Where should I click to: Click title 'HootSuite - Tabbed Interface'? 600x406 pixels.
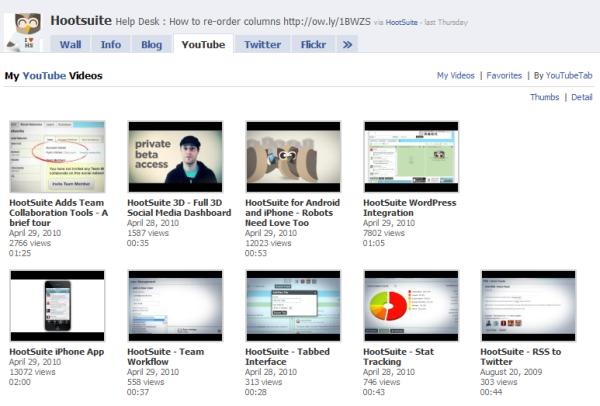[287, 357]
